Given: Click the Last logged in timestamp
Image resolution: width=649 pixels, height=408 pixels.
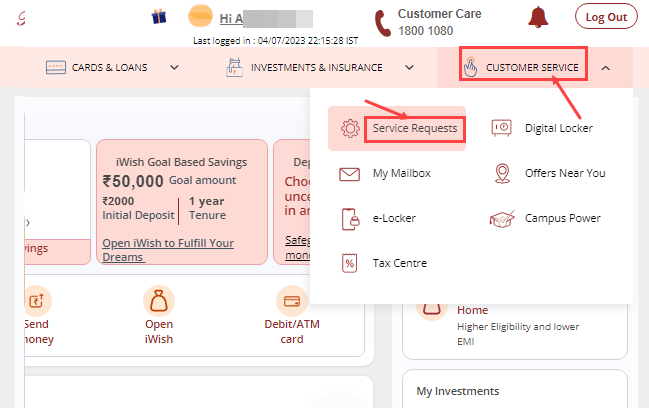Looking at the screenshot, I should [275, 41].
